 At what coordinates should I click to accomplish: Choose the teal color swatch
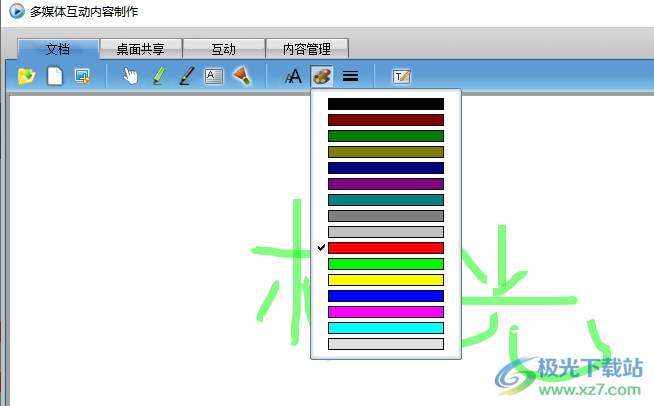click(386, 200)
